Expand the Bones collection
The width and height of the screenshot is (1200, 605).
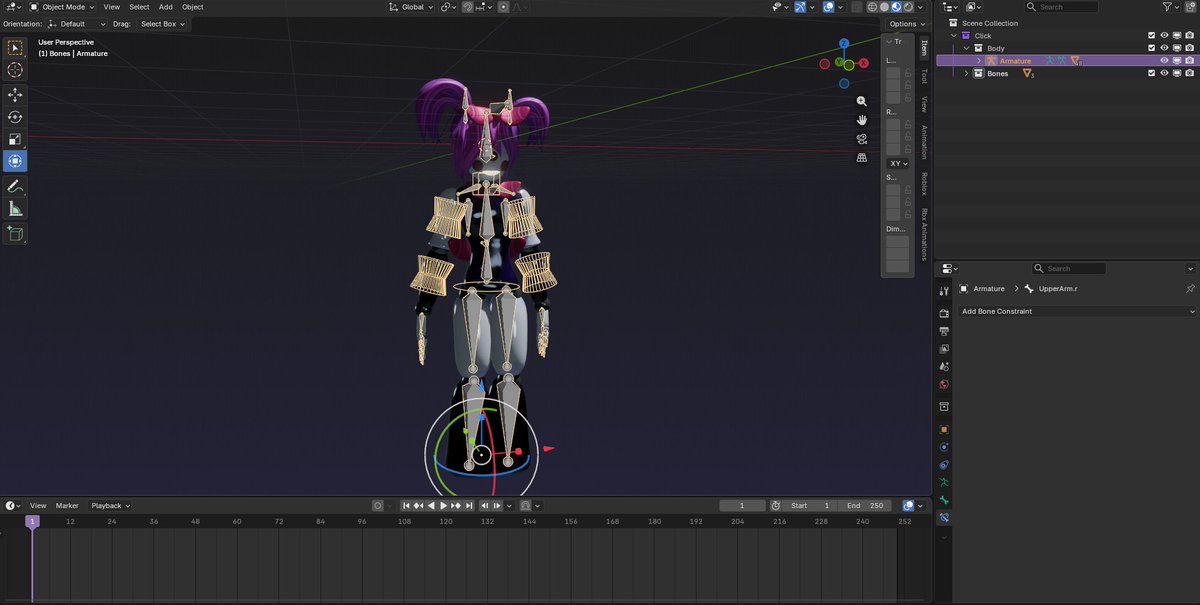967,73
